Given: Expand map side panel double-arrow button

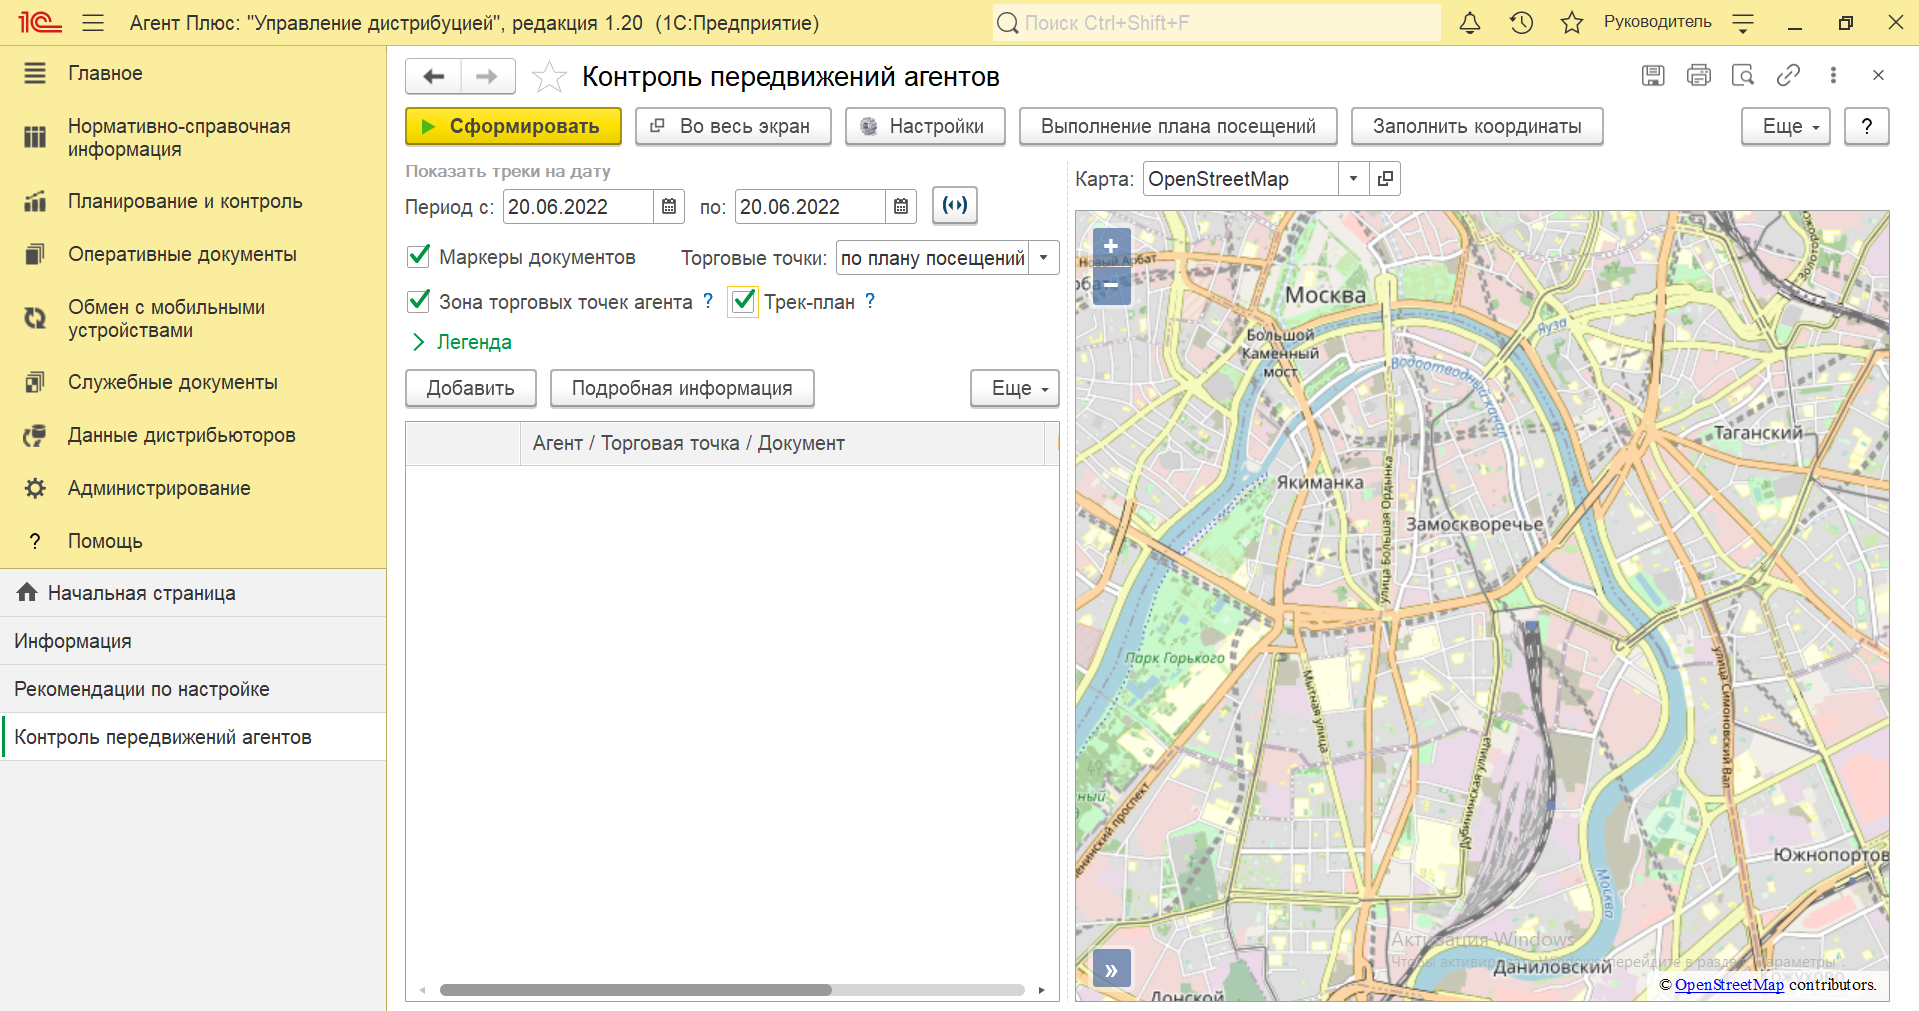Looking at the screenshot, I should tap(1111, 970).
